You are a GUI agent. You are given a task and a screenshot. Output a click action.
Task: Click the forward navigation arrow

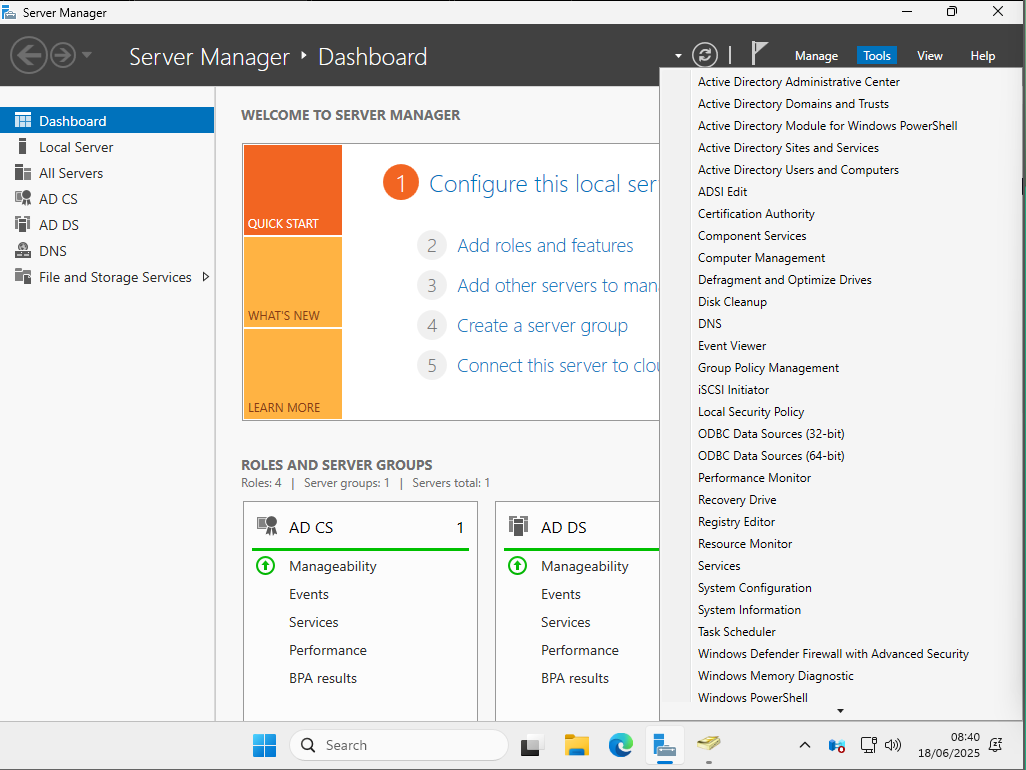63,56
